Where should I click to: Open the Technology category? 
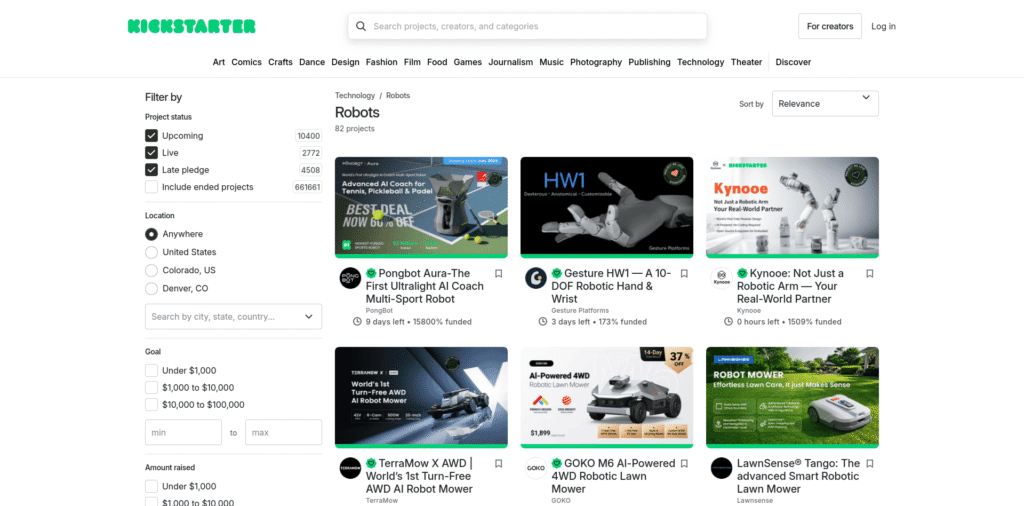701,62
